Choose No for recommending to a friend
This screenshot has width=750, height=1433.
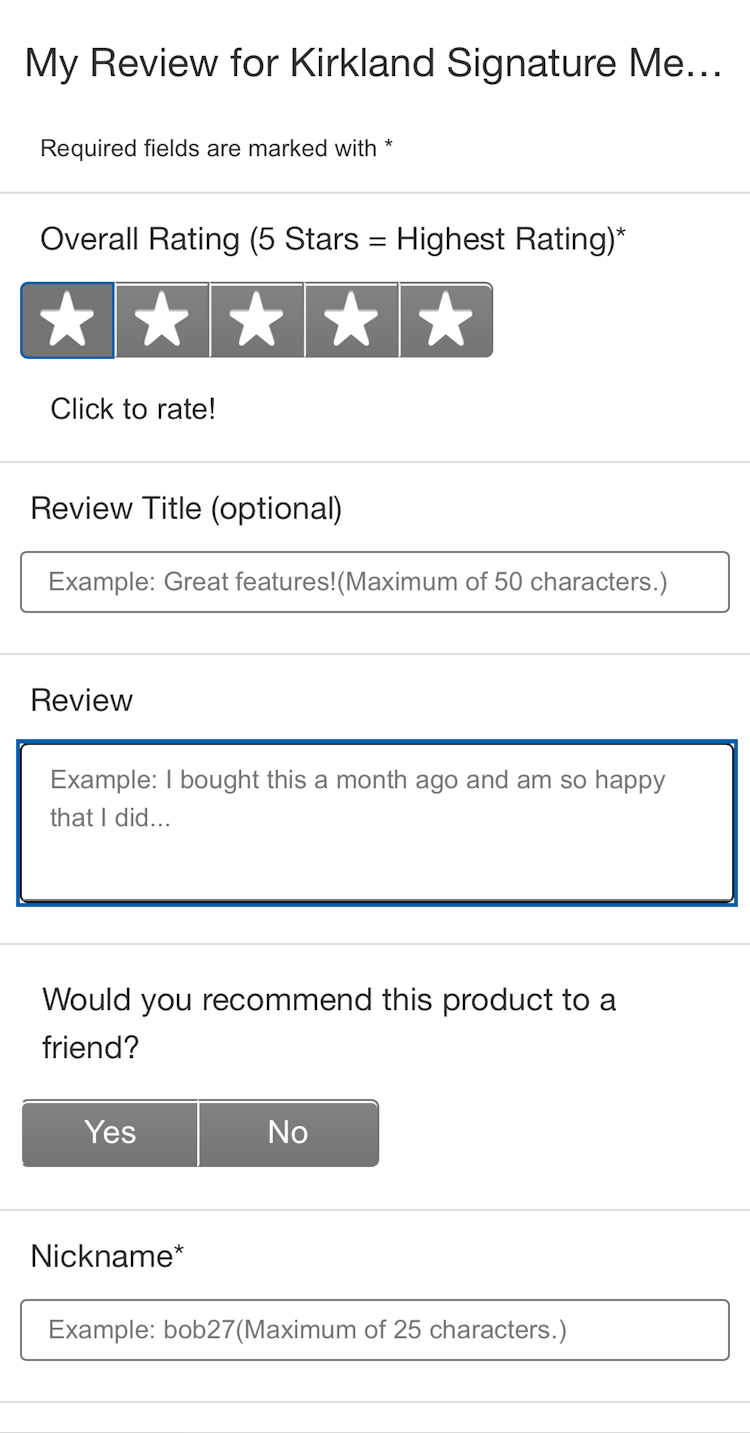click(288, 1132)
